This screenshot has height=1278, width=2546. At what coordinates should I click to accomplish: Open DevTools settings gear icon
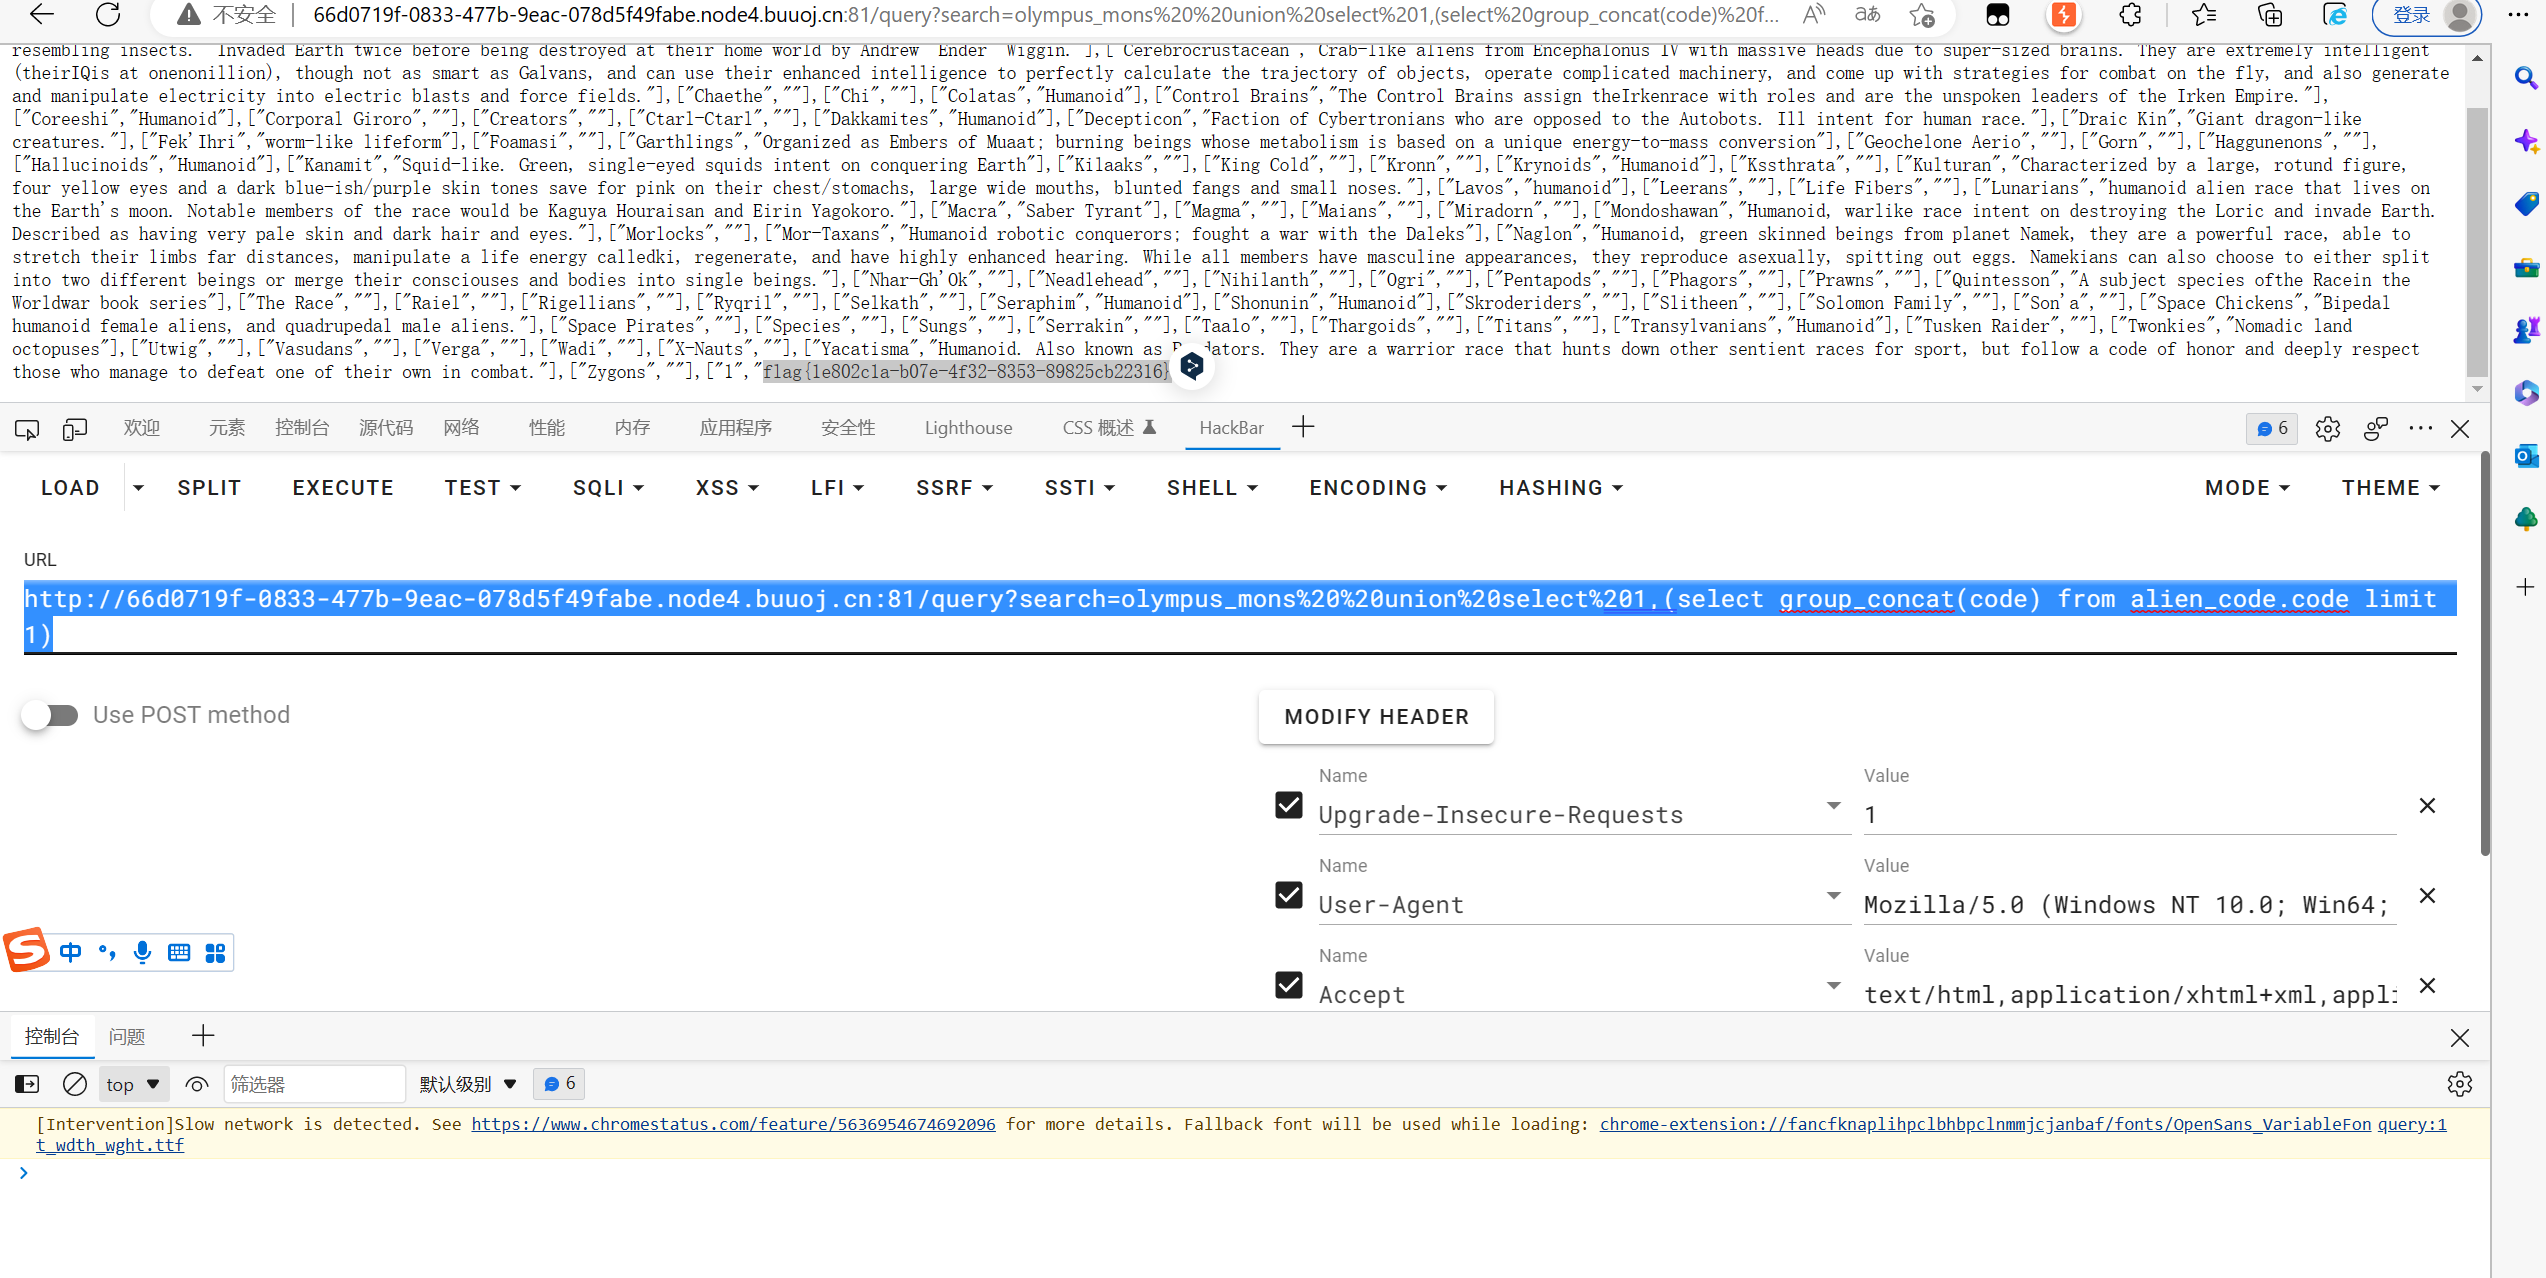coord(2327,429)
